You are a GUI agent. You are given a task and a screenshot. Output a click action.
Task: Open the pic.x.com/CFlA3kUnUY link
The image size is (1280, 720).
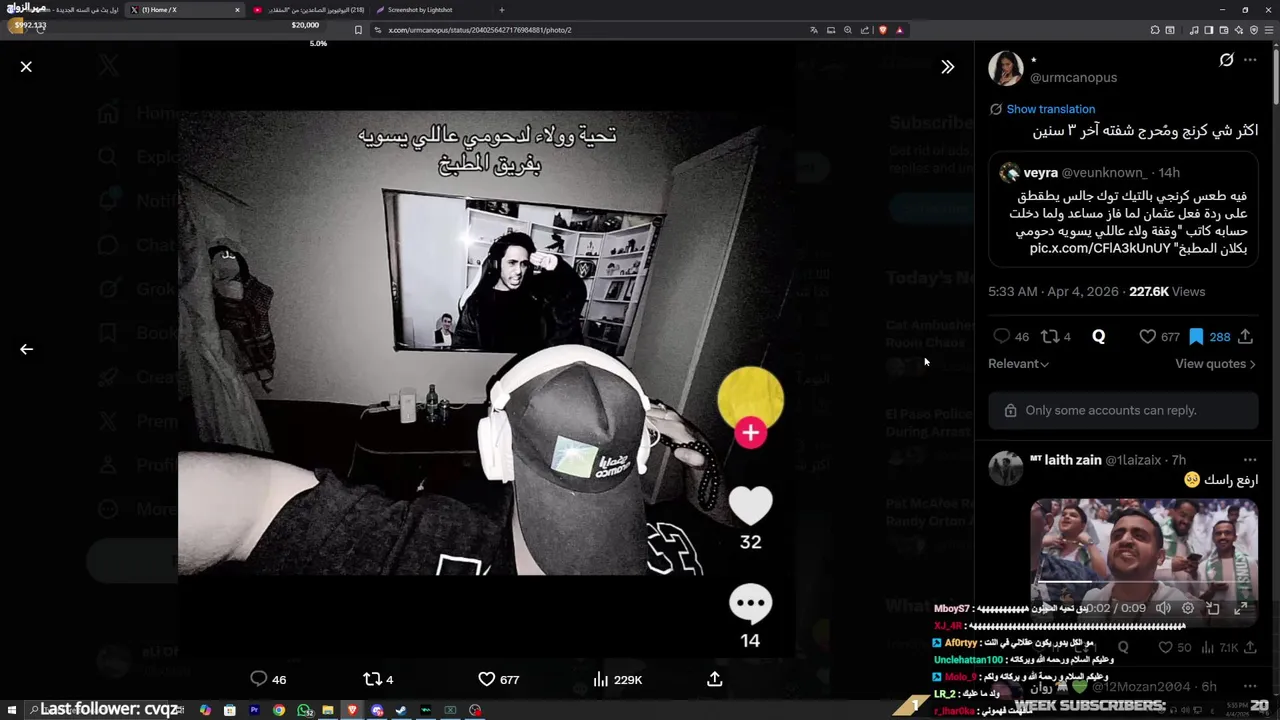[x=1100, y=248]
